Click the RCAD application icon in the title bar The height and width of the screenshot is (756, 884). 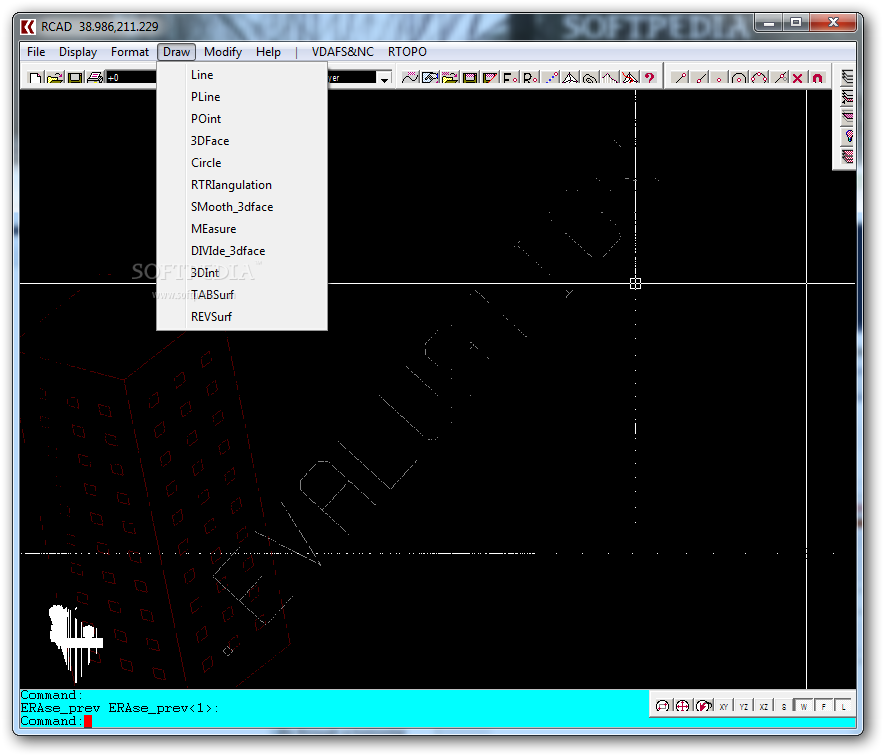pyautogui.click(x=28, y=26)
